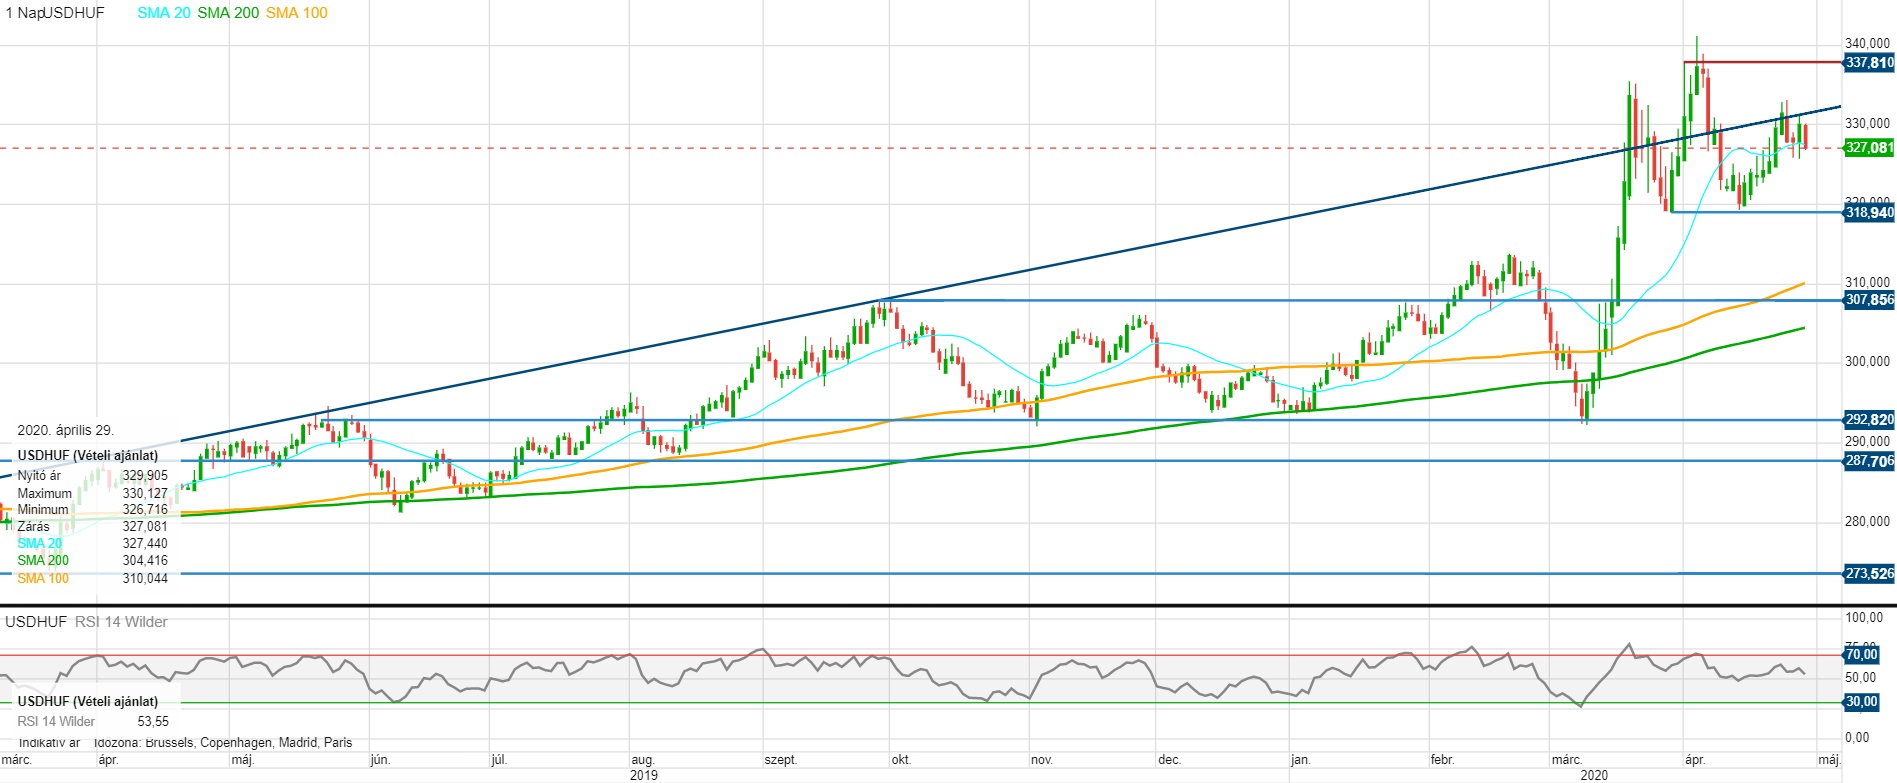Select the 287,706 horizontal level label
Image resolution: width=1897 pixels, height=783 pixels.
click(1869, 461)
